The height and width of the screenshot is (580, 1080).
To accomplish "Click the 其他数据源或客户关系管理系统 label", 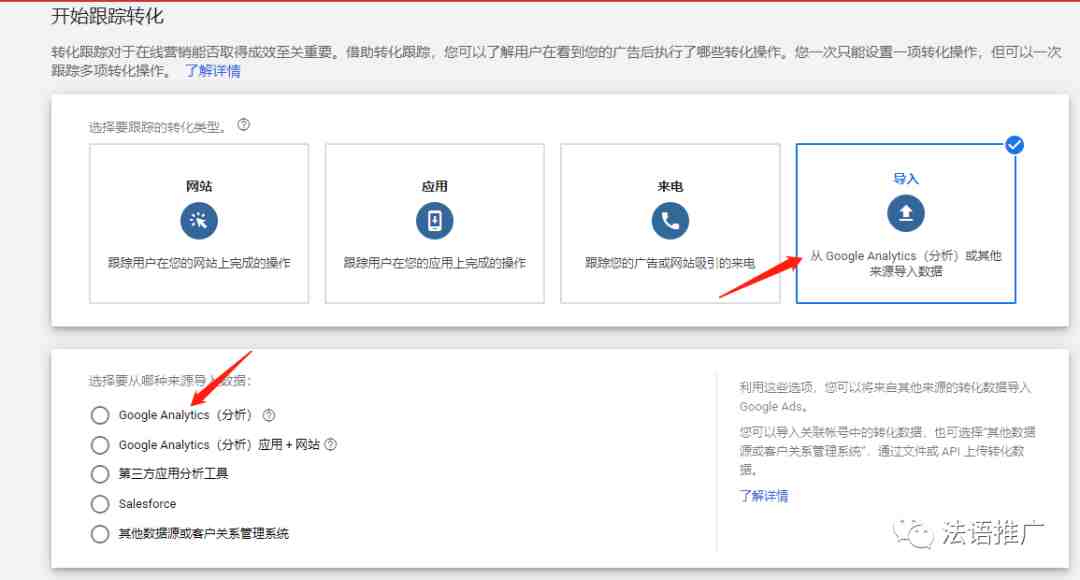I will (204, 533).
